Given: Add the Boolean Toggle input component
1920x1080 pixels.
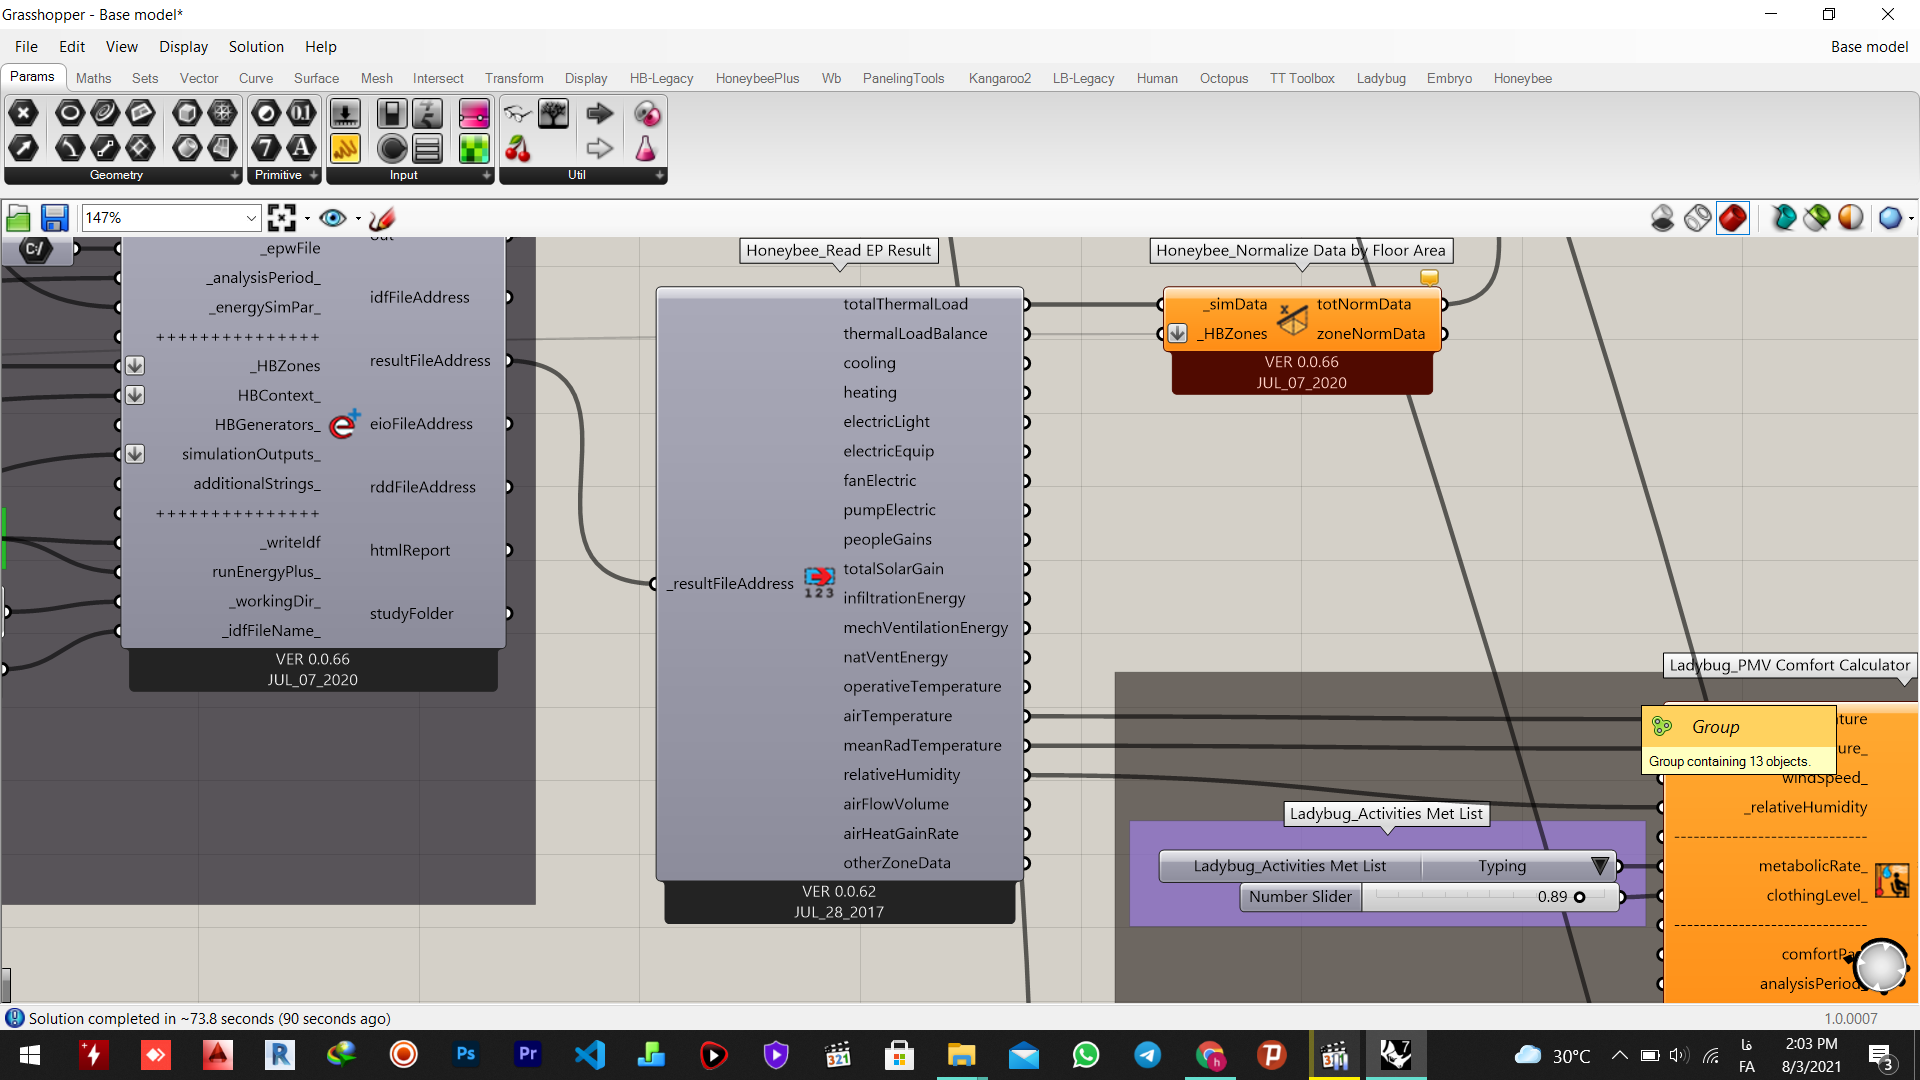Looking at the screenshot, I should pyautogui.click(x=392, y=113).
